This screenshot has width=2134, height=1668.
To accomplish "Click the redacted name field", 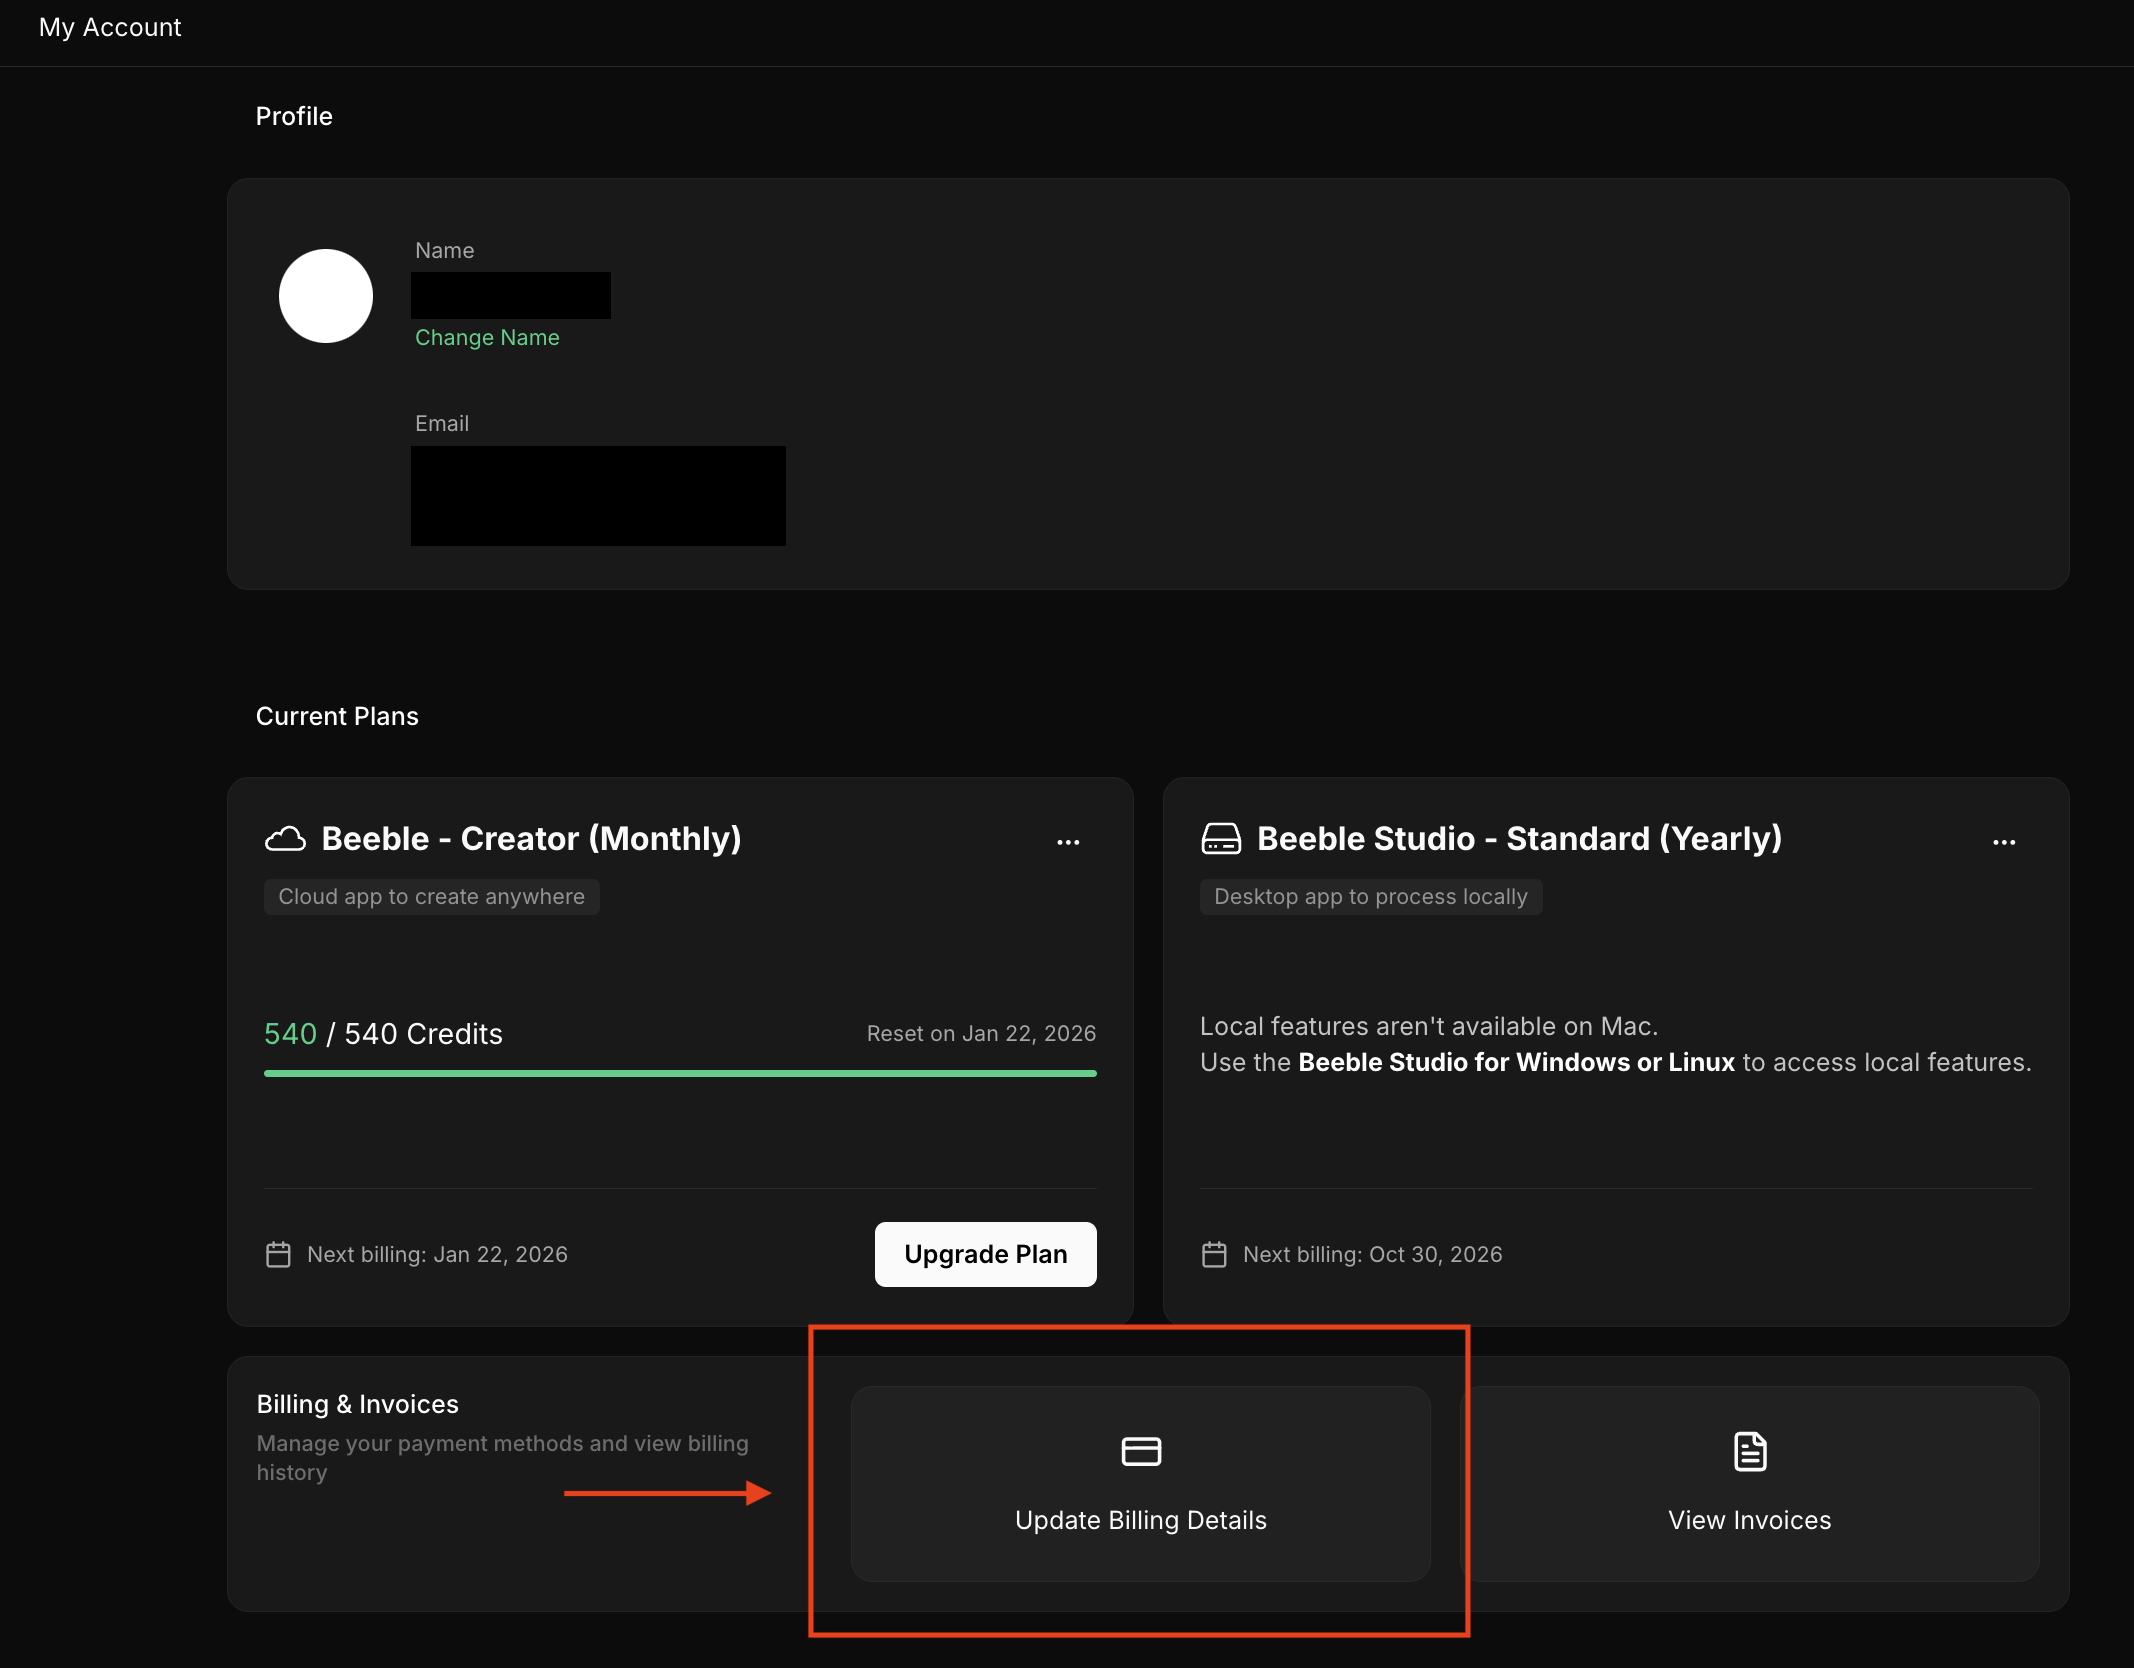I will click(511, 295).
